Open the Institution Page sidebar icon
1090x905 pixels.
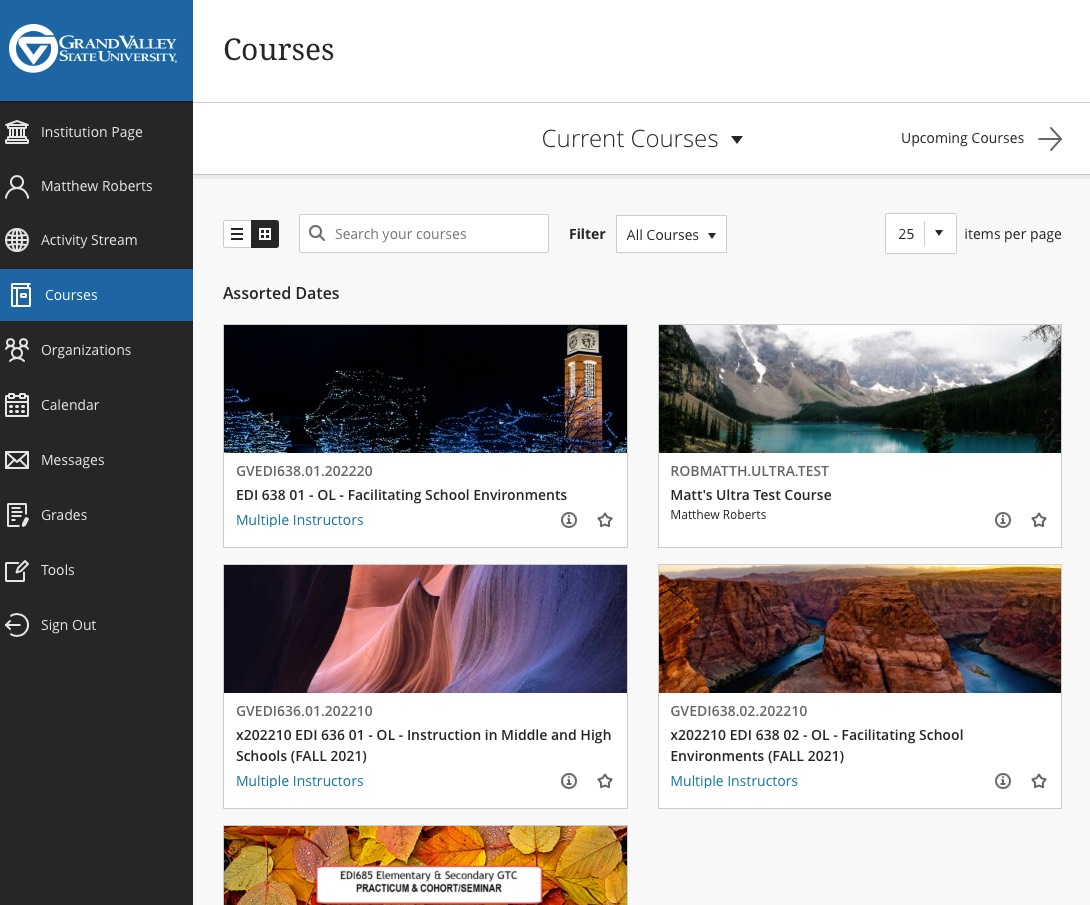click(x=17, y=132)
